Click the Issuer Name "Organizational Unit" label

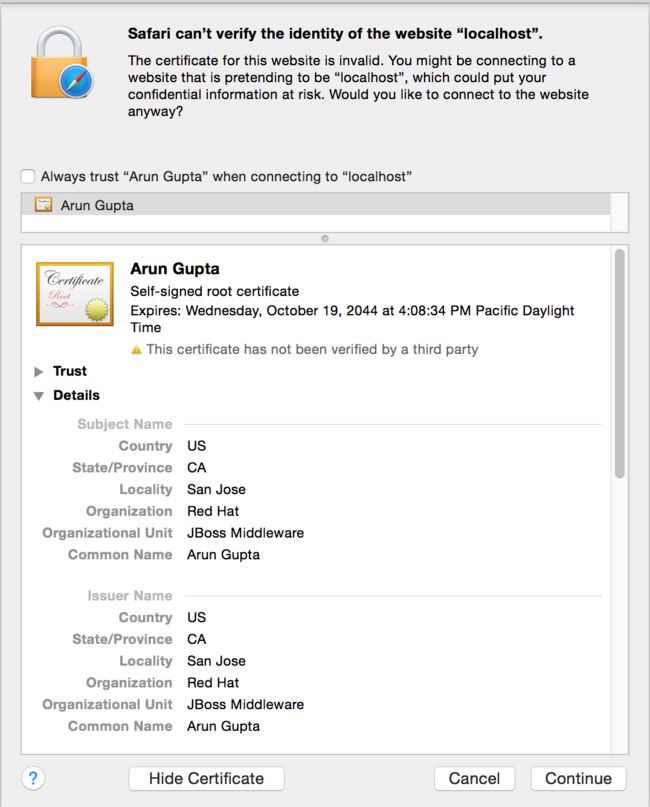click(107, 704)
